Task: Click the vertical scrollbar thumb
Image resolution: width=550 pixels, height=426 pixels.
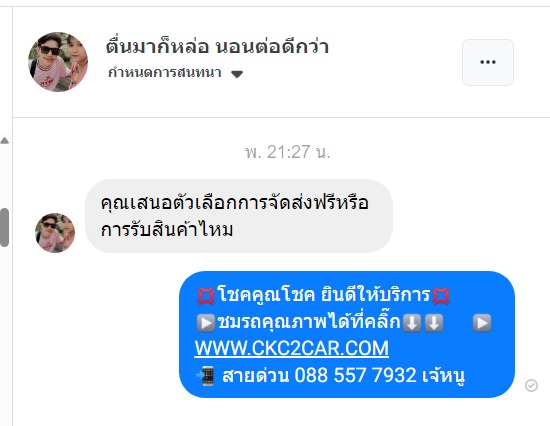Action: [4, 227]
